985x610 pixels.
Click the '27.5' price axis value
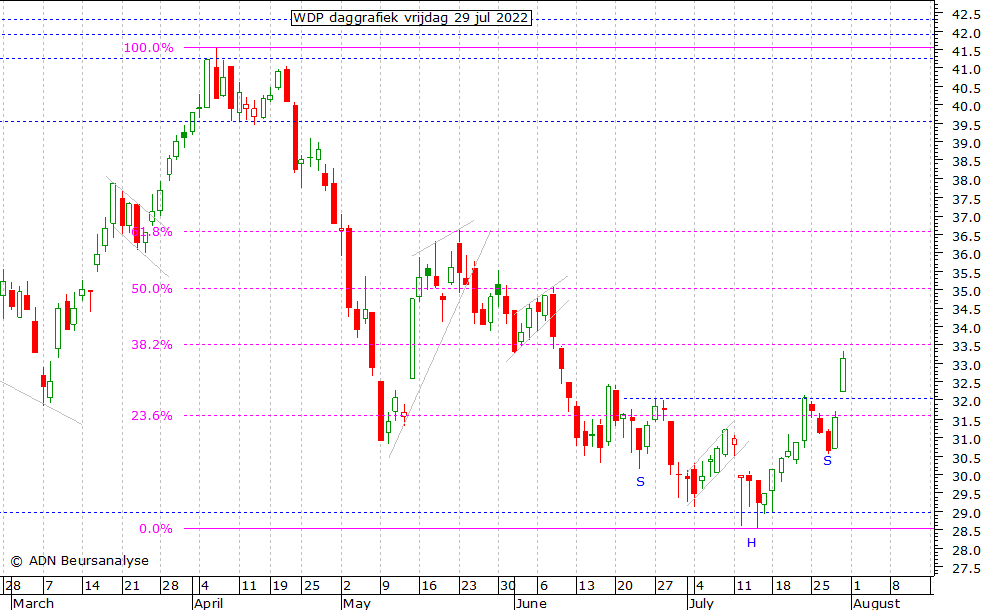point(967,569)
